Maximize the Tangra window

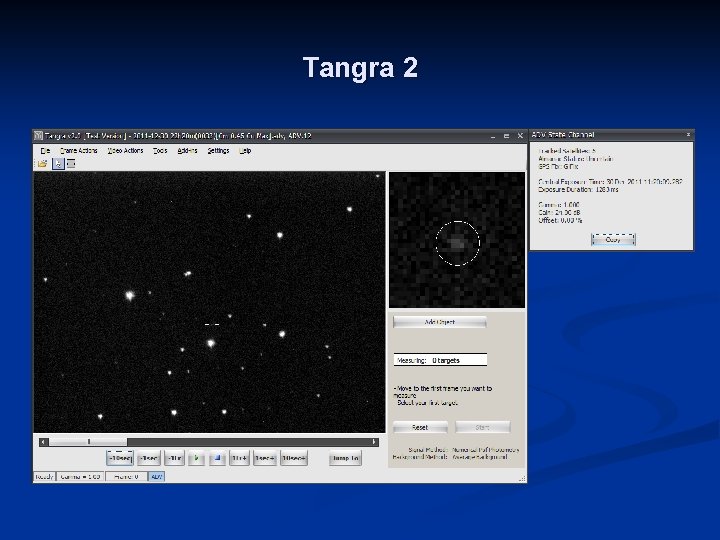click(x=506, y=136)
